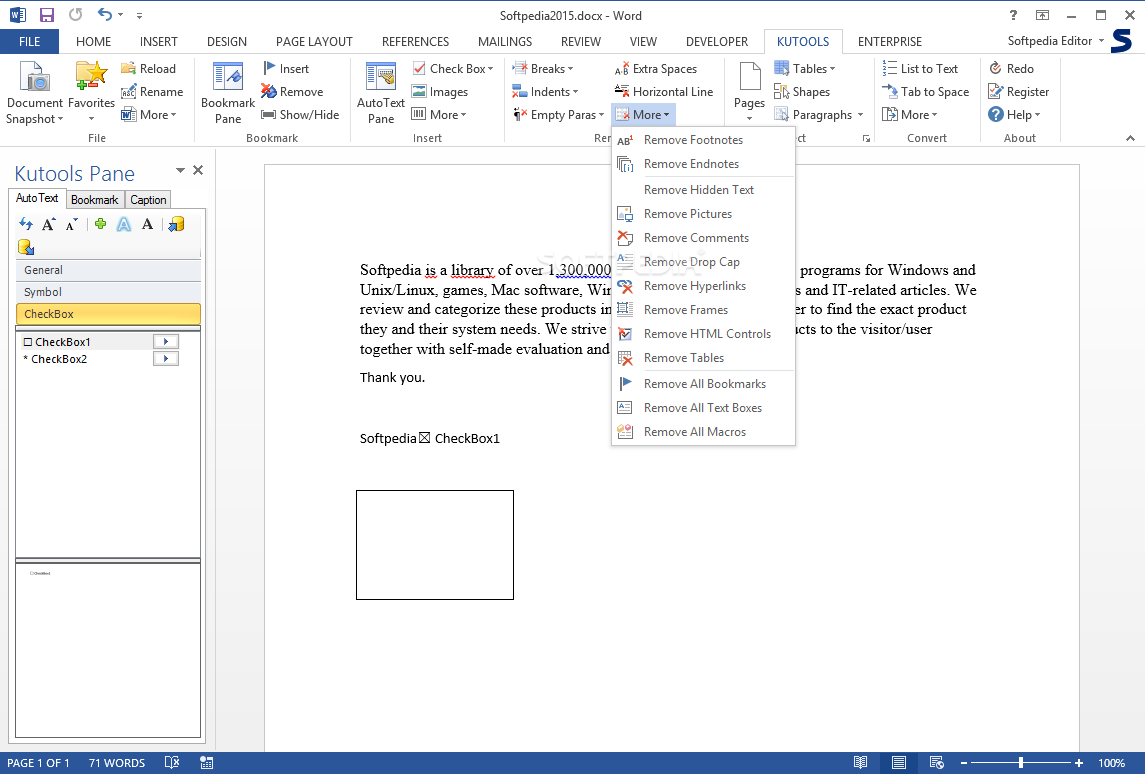
Task: Select Remove Comments menu entry
Action: point(703,237)
